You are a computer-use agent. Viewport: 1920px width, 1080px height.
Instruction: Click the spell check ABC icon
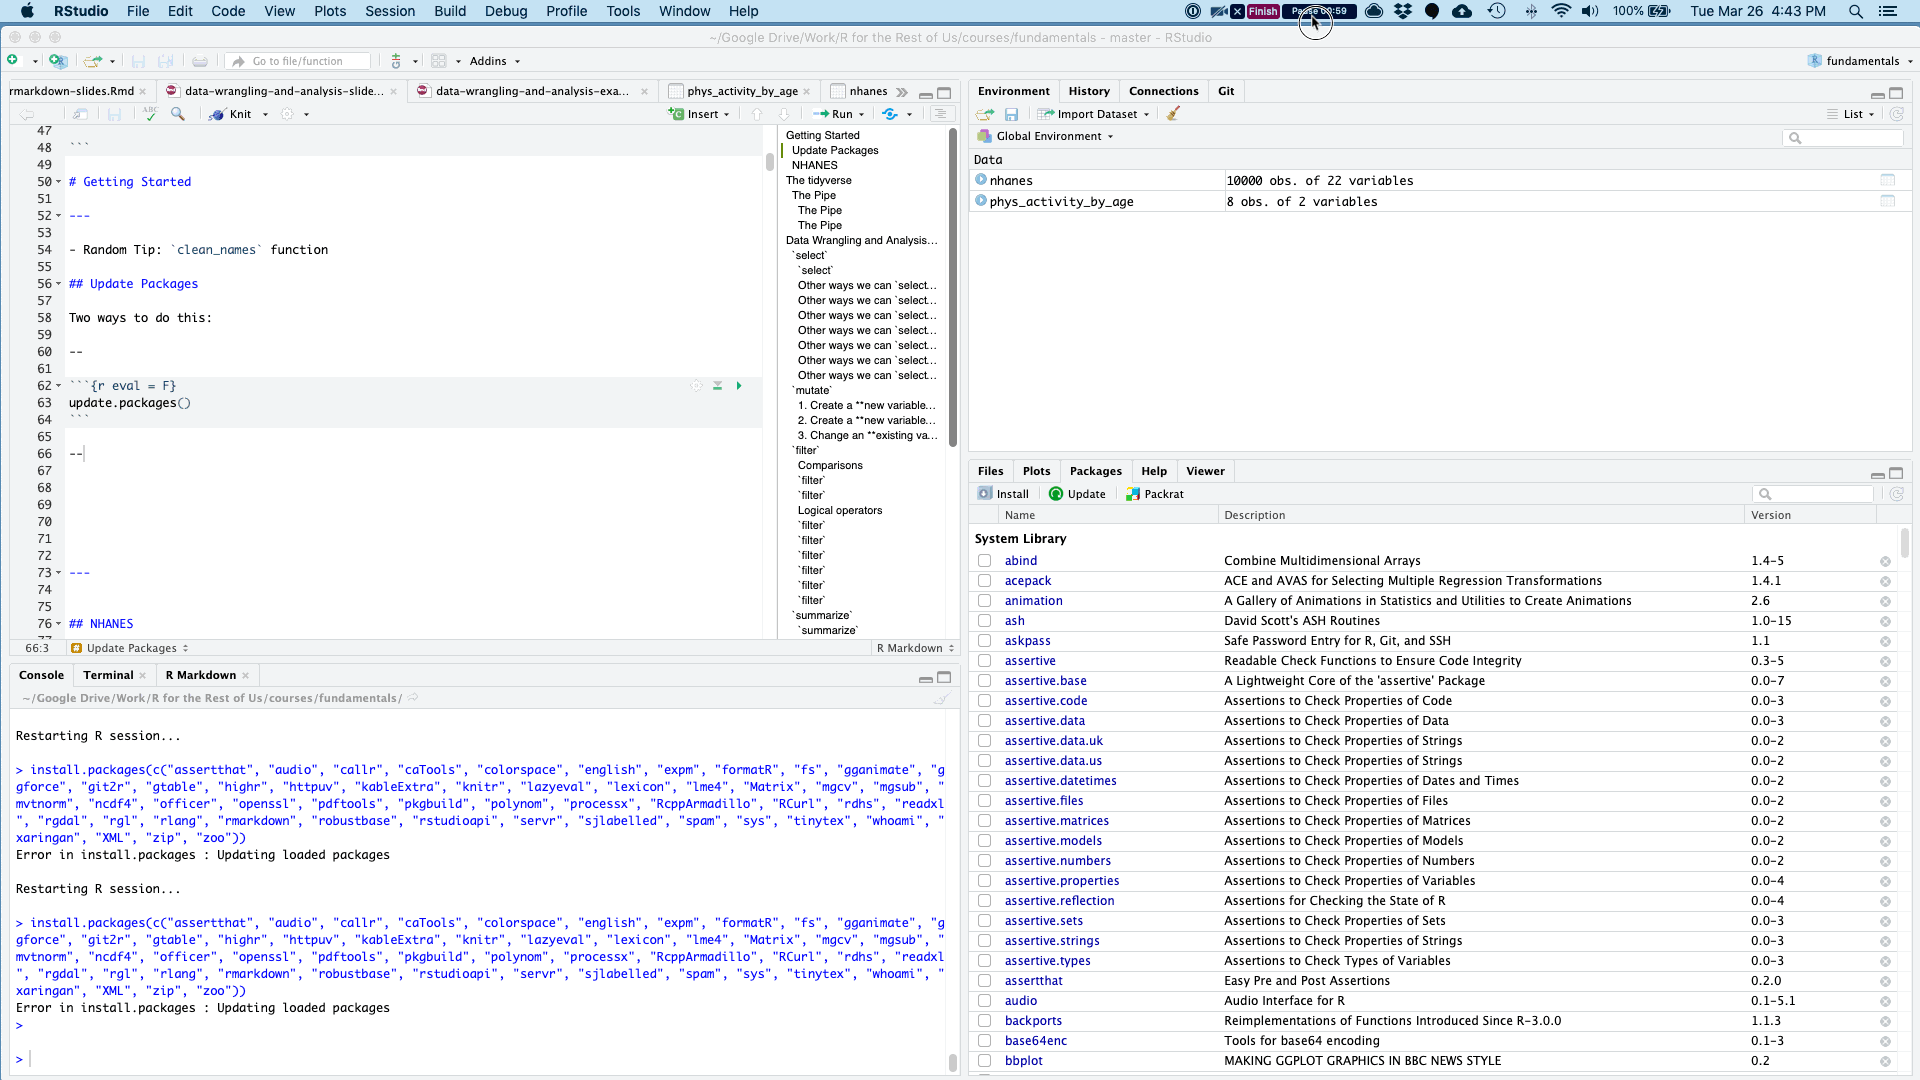[x=150, y=114]
